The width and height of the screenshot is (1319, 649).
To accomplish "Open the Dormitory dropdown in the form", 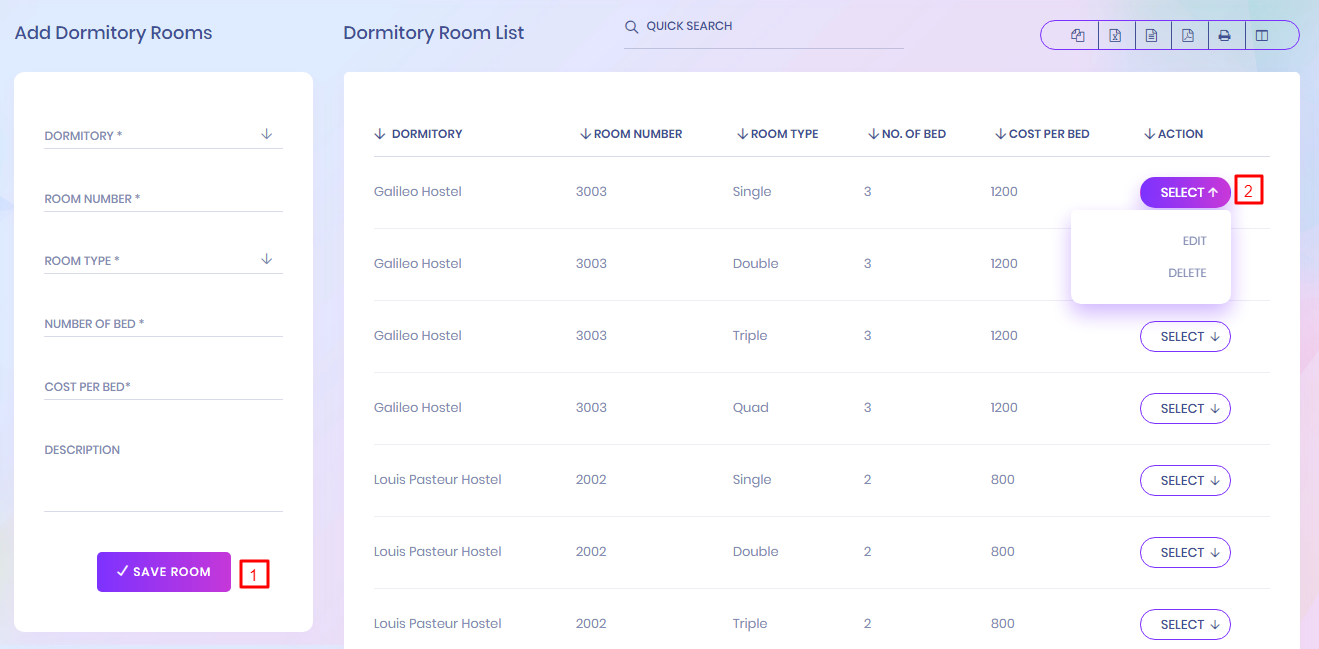I will pos(163,135).
